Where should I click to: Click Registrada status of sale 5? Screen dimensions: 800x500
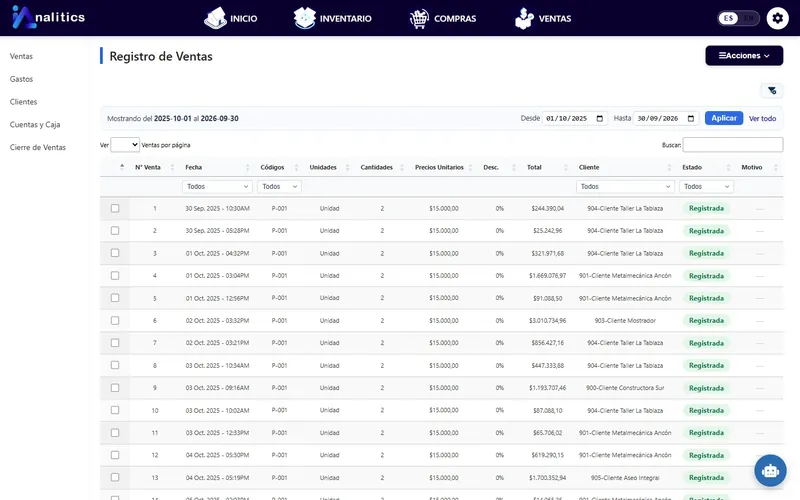[x=706, y=298]
